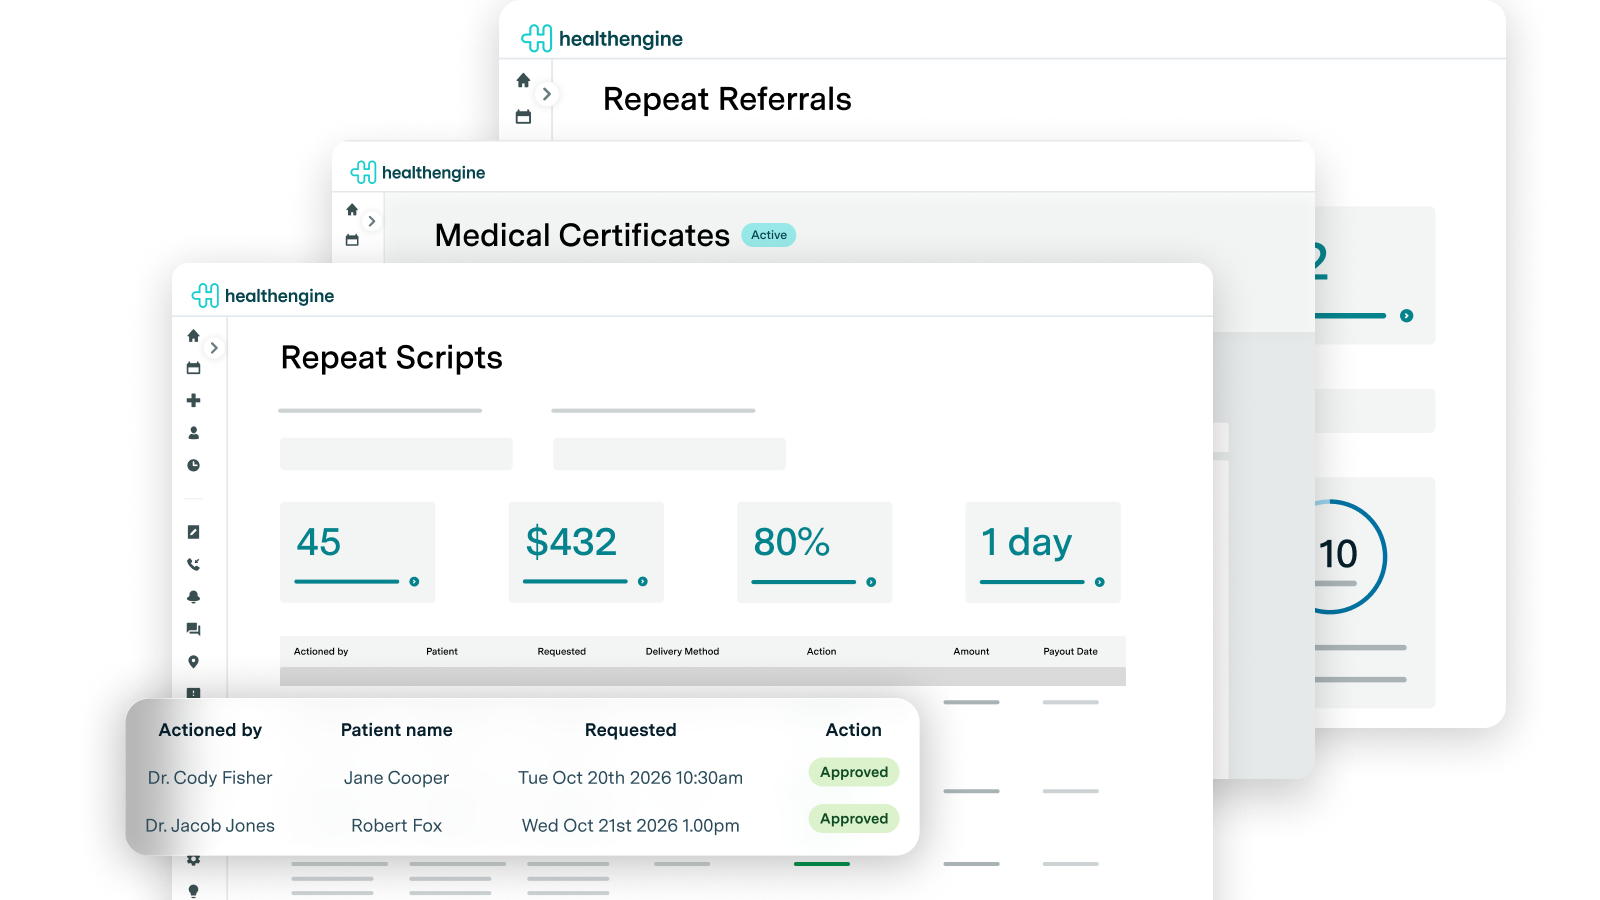Image resolution: width=1600 pixels, height=900 pixels.
Task: Click the circular 10 progress indicator
Action: click(1338, 556)
